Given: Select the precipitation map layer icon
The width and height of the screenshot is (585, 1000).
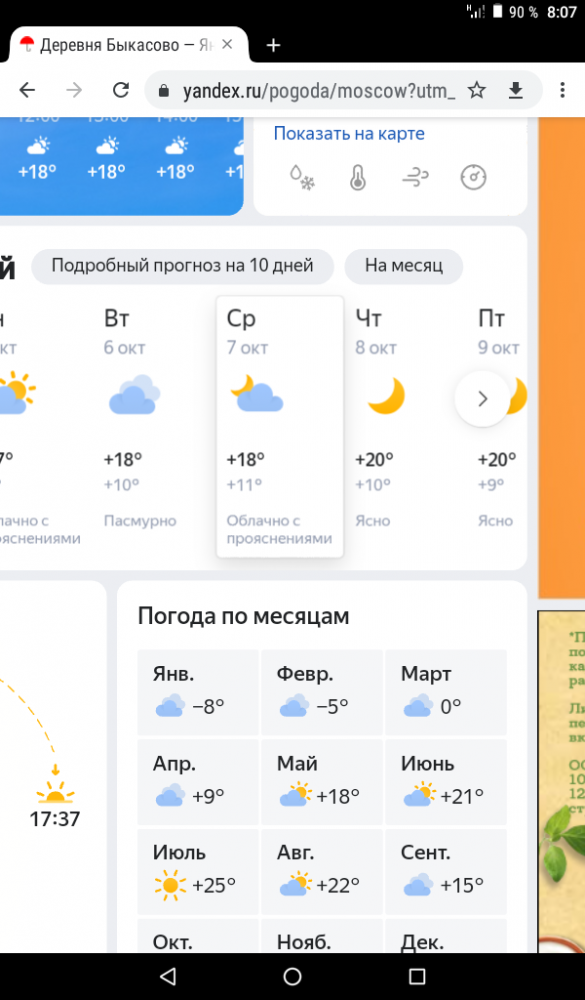Looking at the screenshot, I should pyautogui.click(x=302, y=178).
